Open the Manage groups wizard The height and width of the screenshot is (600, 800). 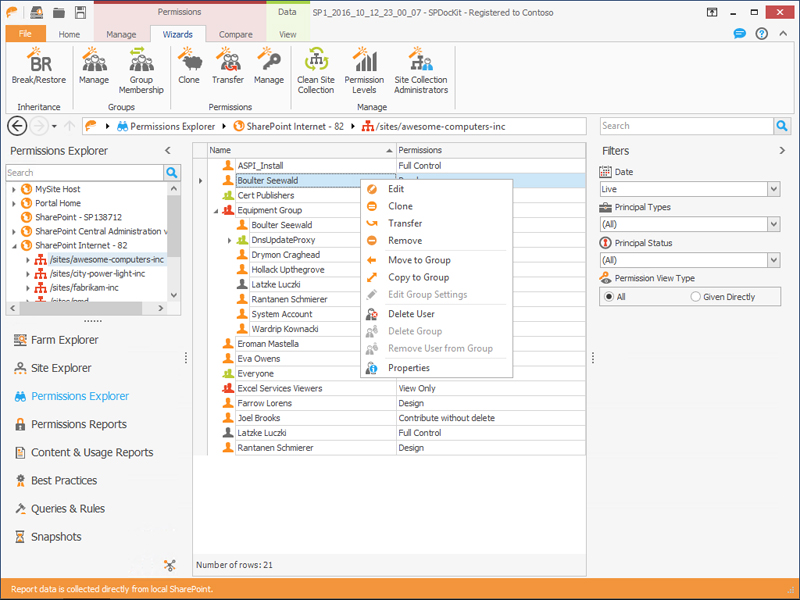coord(94,66)
